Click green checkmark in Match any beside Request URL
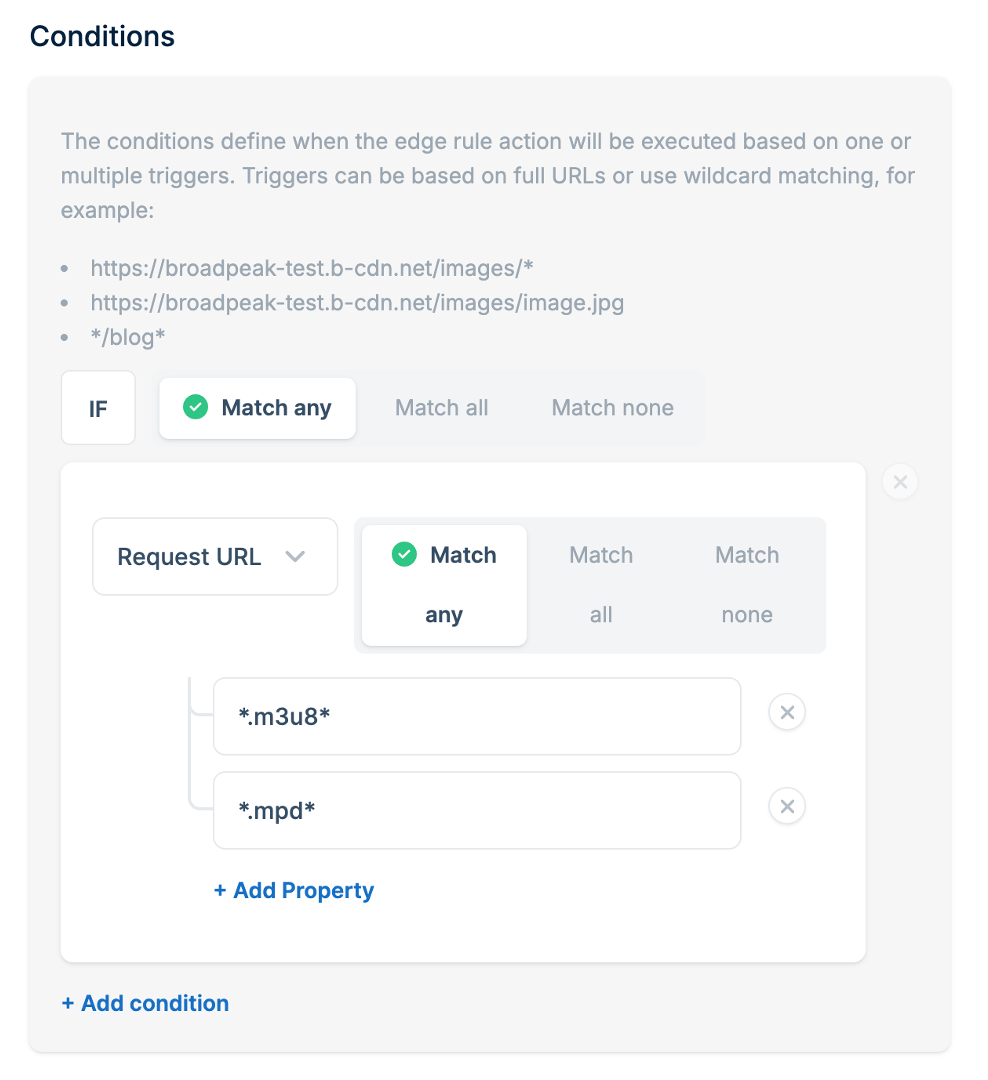Image resolution: width=988 pixels, height=1080 pixels. click(x=404, y=555)
